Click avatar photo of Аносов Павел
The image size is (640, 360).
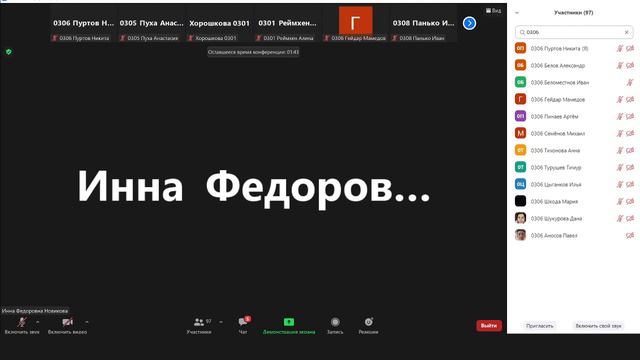click(x=520, y=236)
